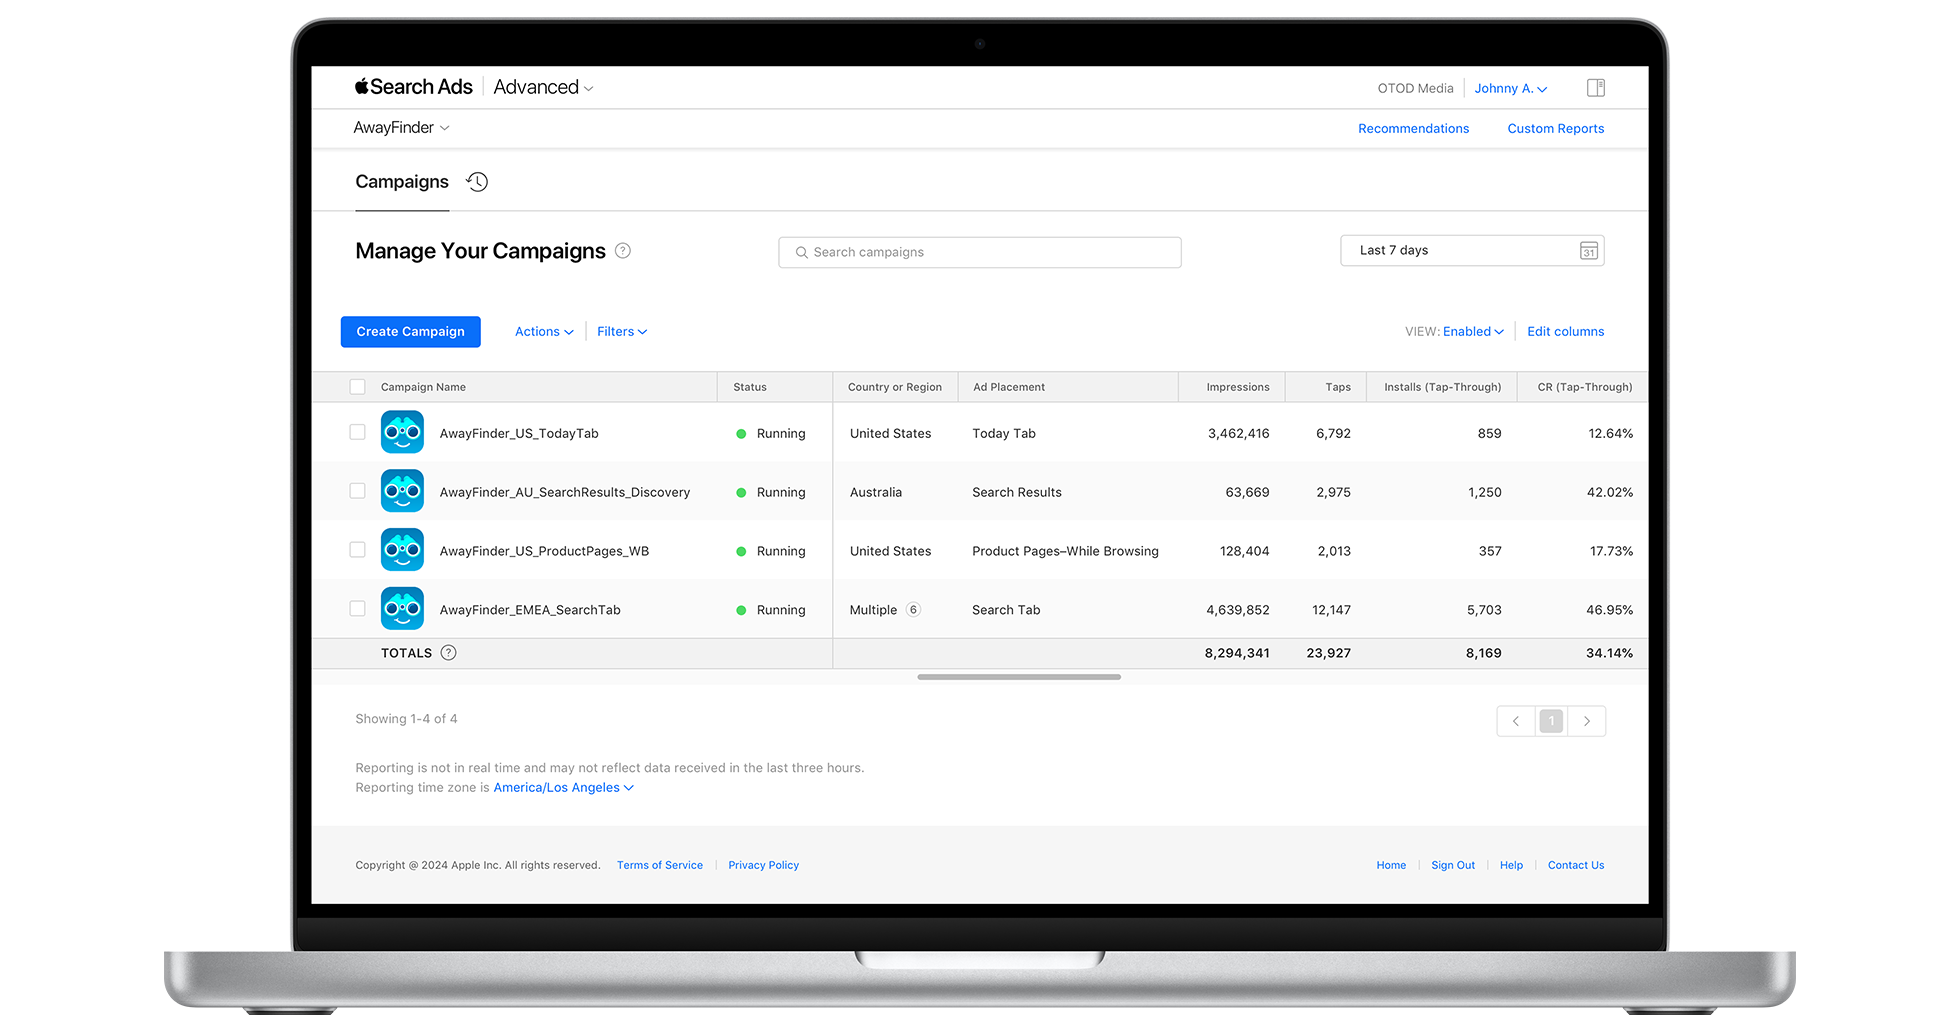Click the 'Product Pages–While Browsing' placement cell
This screenshot has height=1024, width=1960.
tap(1065, 552)
